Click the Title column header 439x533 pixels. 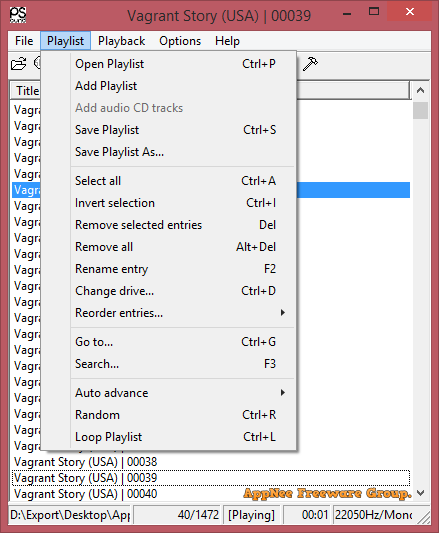[x=26, y=90]
